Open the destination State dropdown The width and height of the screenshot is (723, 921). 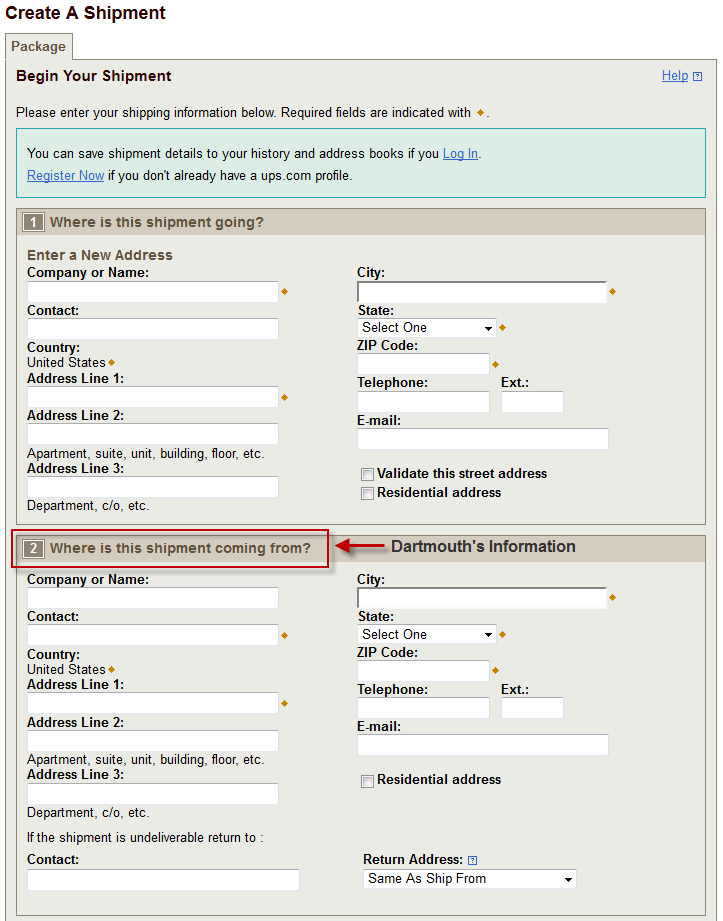[x=427, y=328]
